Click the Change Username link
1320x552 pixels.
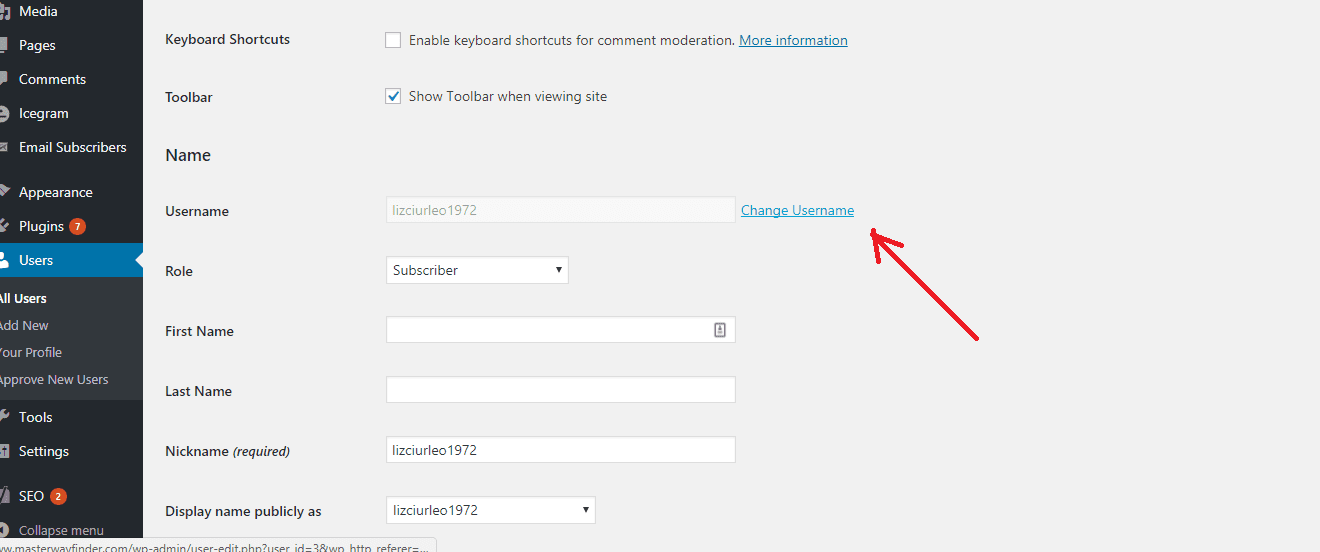pyautogui.click(x=797, y=210)
